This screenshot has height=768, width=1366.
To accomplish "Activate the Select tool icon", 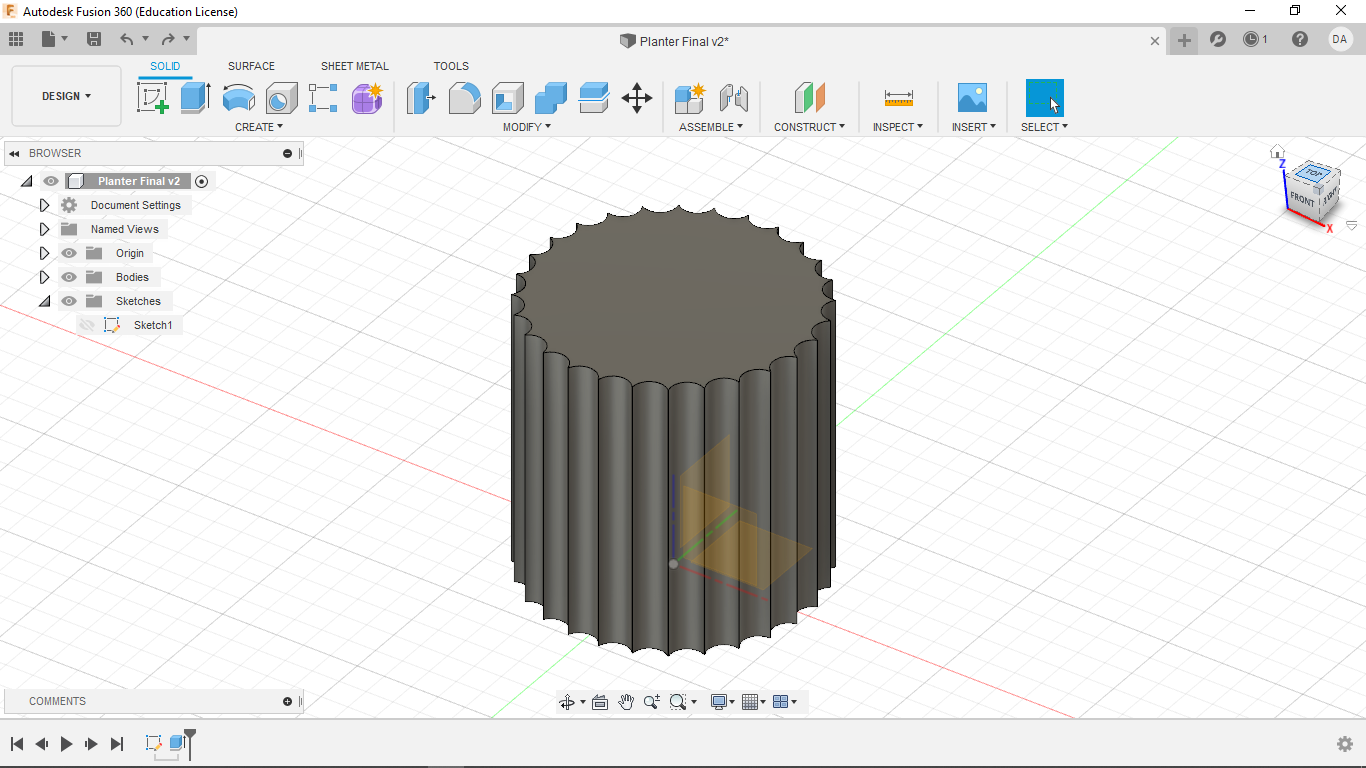I will tap(1044, 98).
